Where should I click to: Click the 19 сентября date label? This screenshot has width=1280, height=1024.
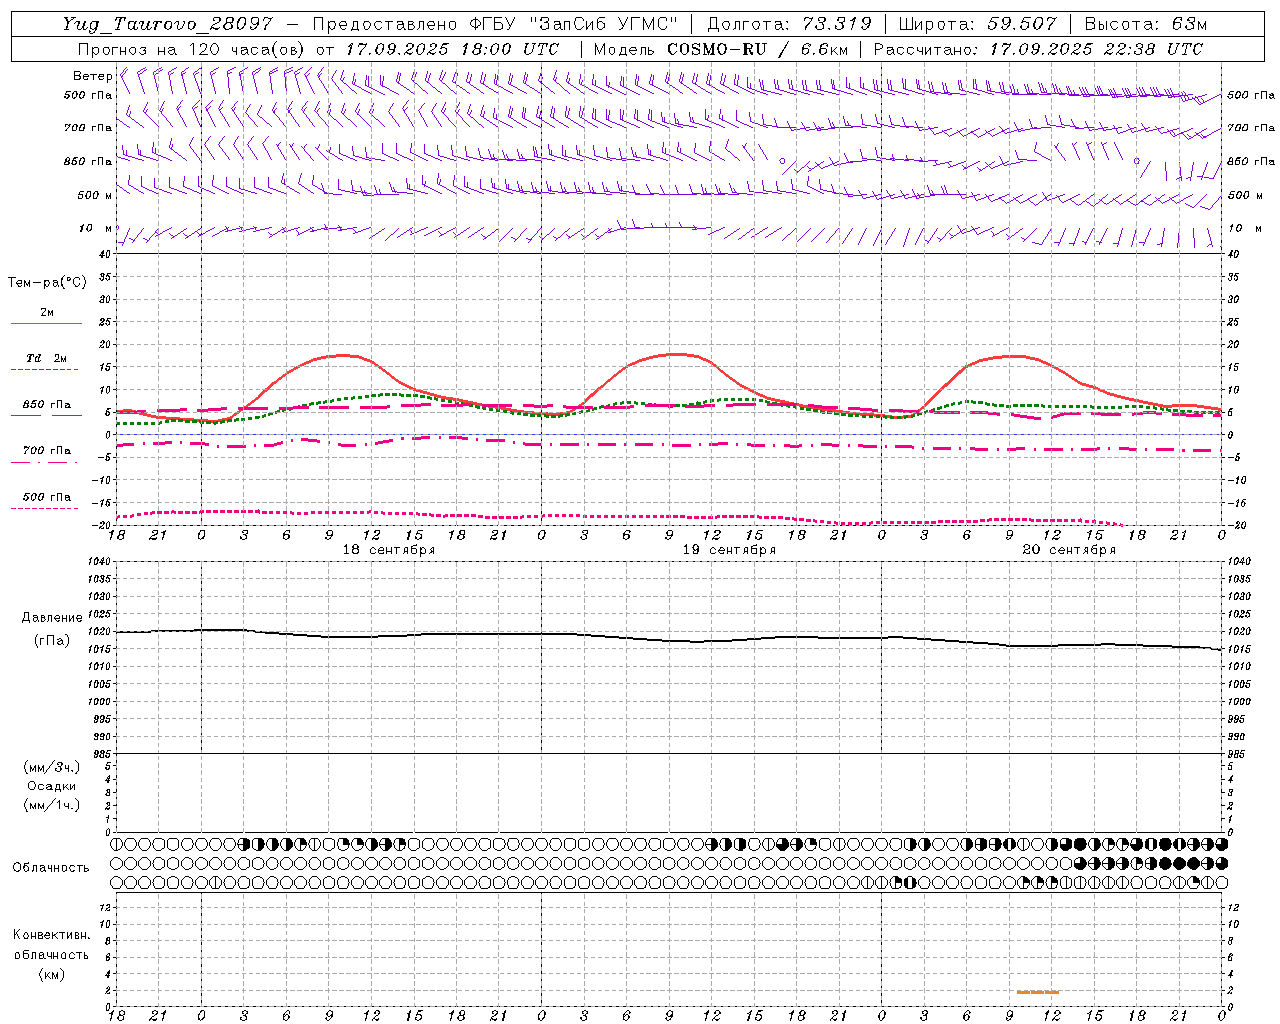pos(729,550)
